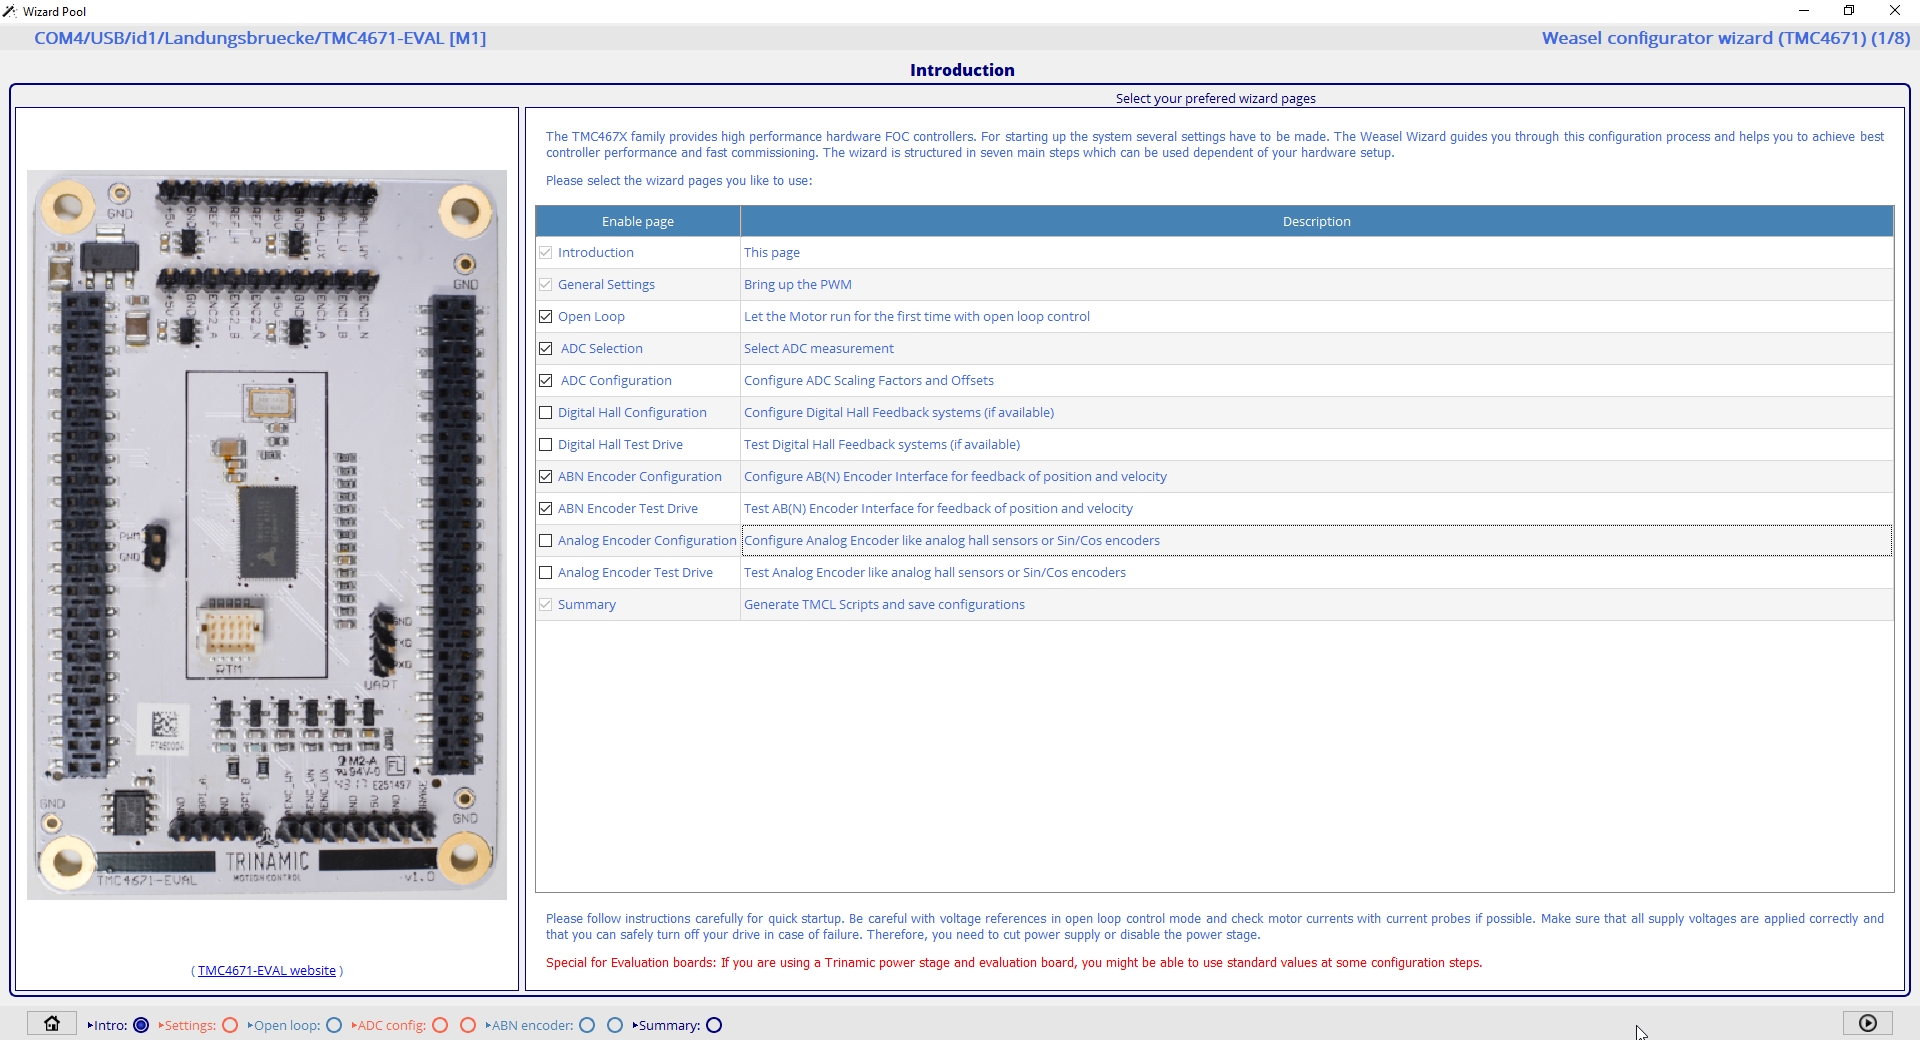
Task: Select the Summary step indicator circle
Action: pos(714,1025)
